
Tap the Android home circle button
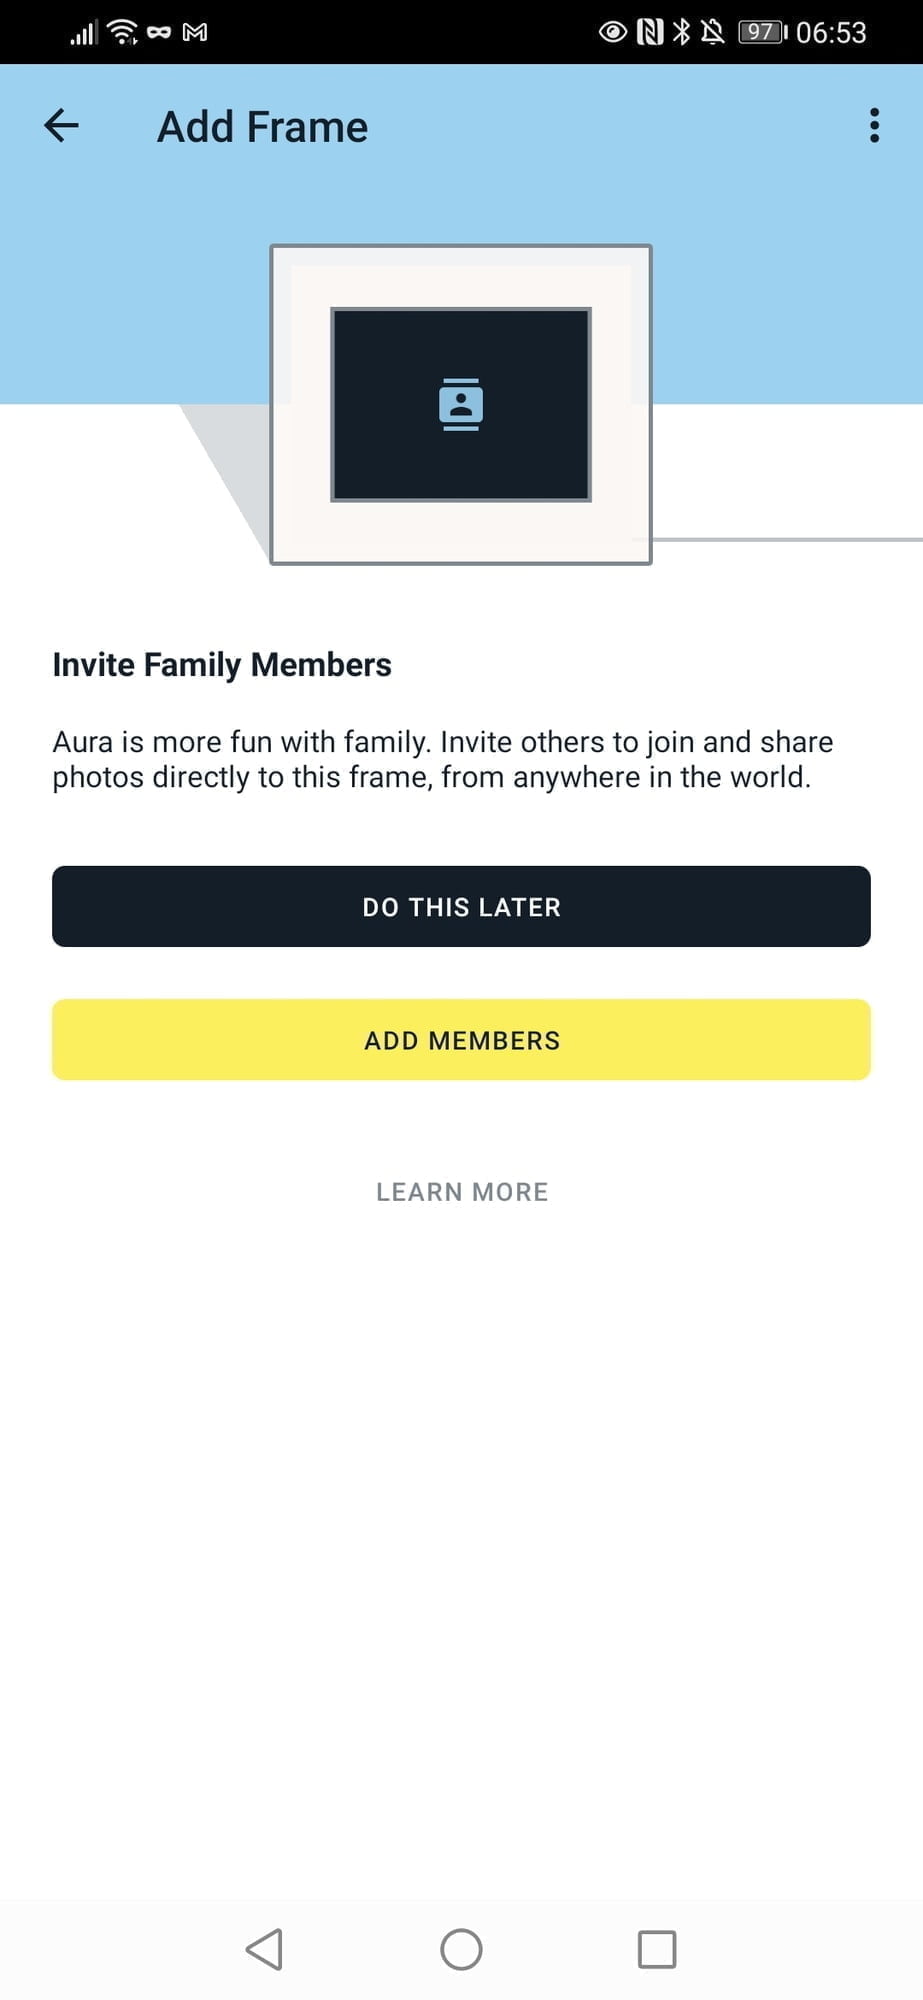tap(461, 1949)
